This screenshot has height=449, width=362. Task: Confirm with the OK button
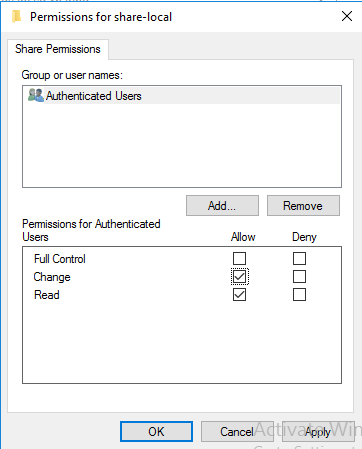156,432
